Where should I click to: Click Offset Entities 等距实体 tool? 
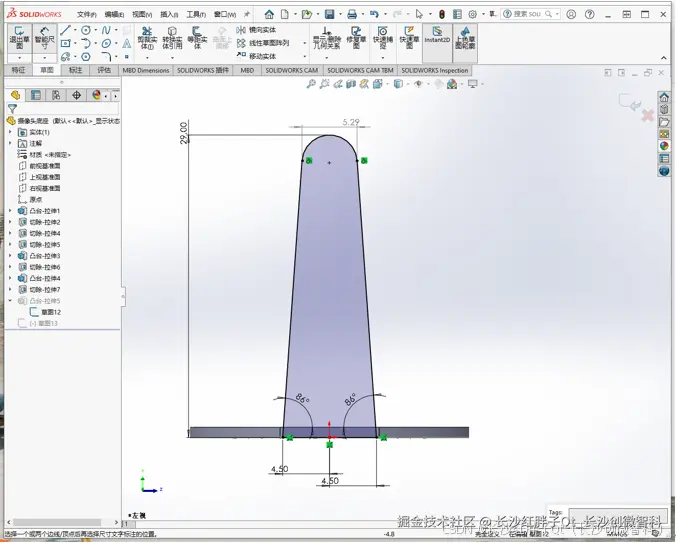(197, 38)
